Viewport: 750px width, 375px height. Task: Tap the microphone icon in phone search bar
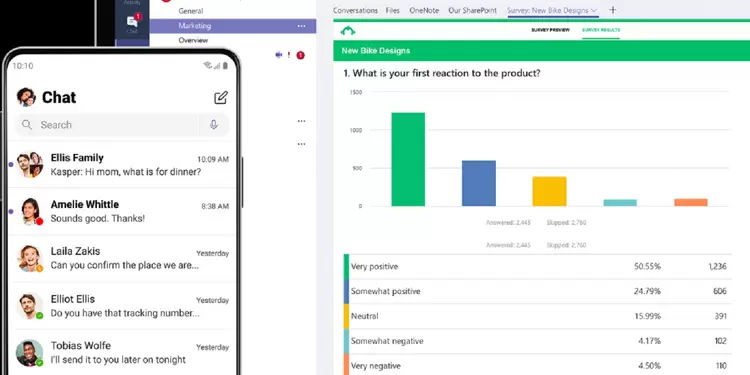point(214,125)
